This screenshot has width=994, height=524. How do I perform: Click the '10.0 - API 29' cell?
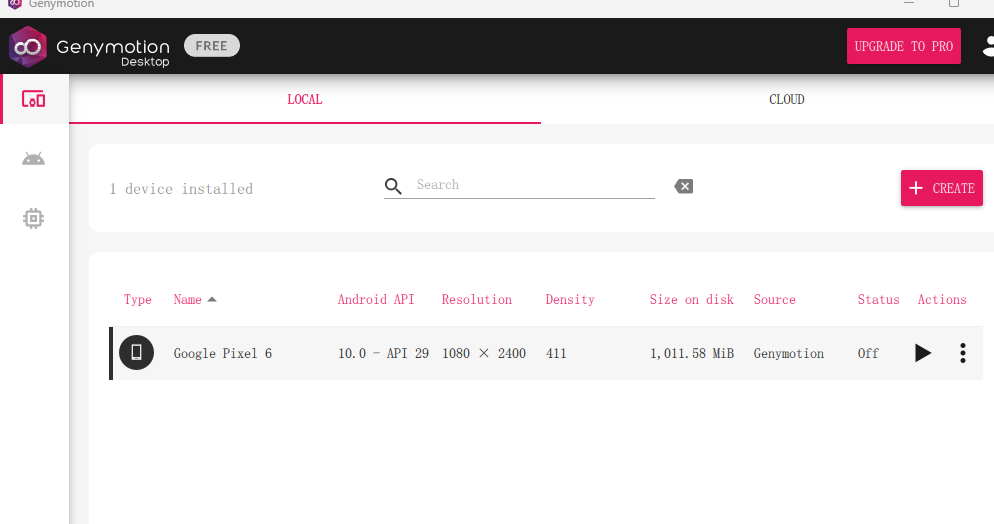[x=384, y=354]
